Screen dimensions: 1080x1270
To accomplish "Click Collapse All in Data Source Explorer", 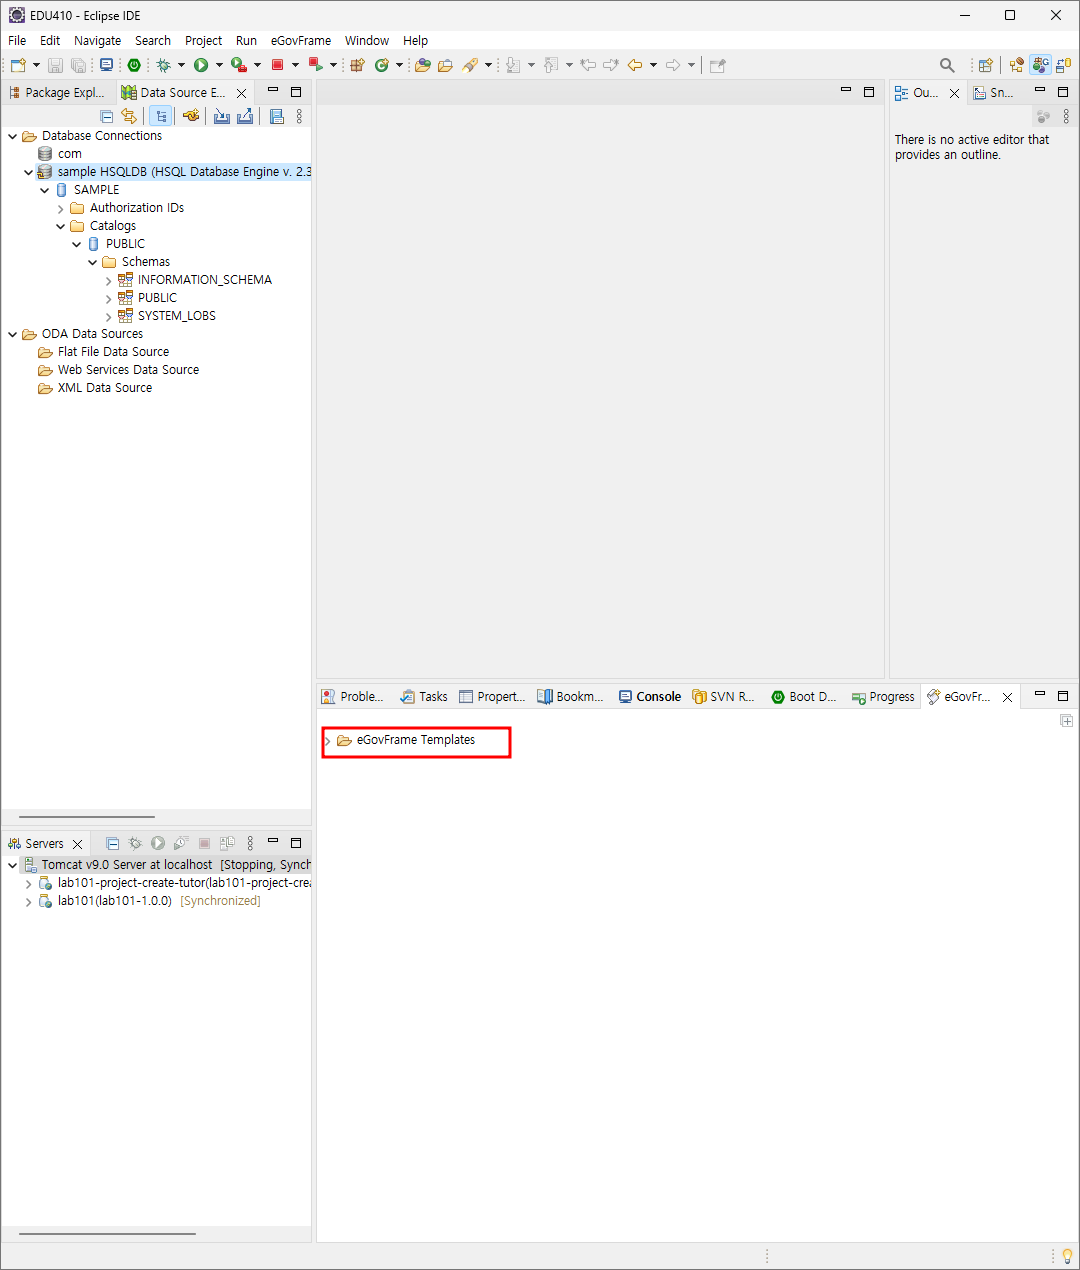I will click(x=106, y=116).
